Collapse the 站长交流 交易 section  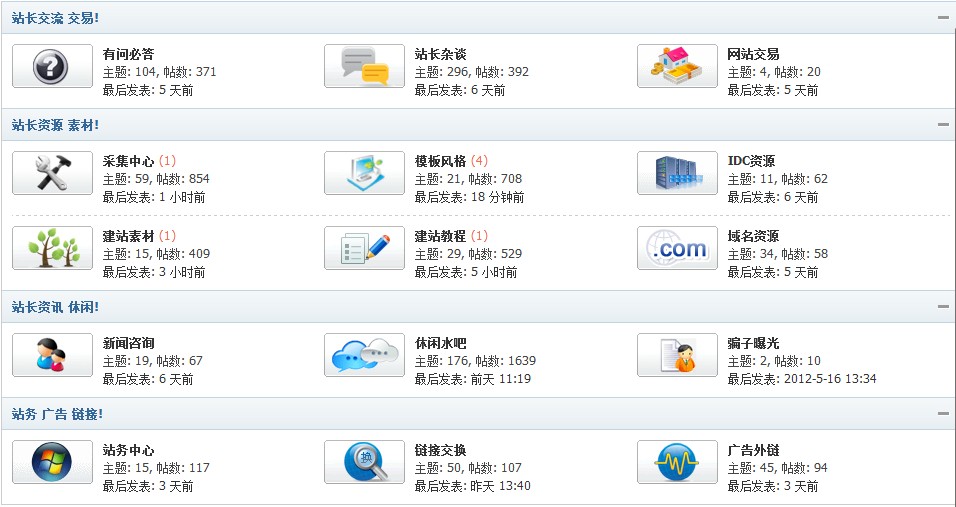942,18
